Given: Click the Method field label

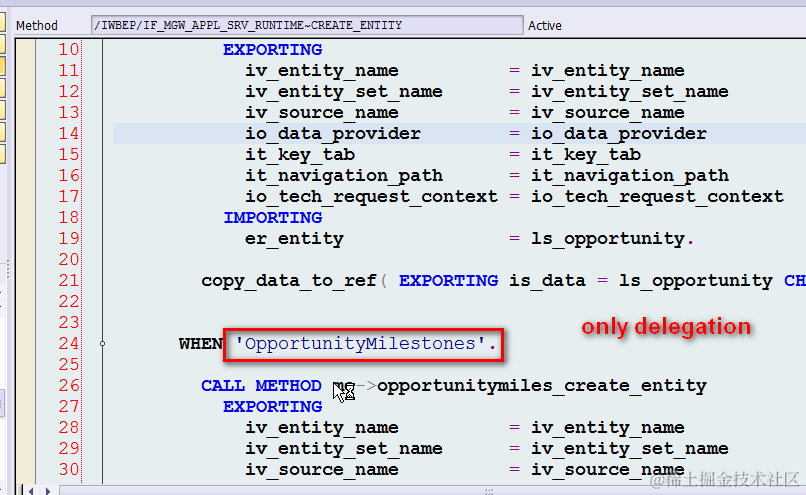Looking at the screenshot, I should pos(36,26).
